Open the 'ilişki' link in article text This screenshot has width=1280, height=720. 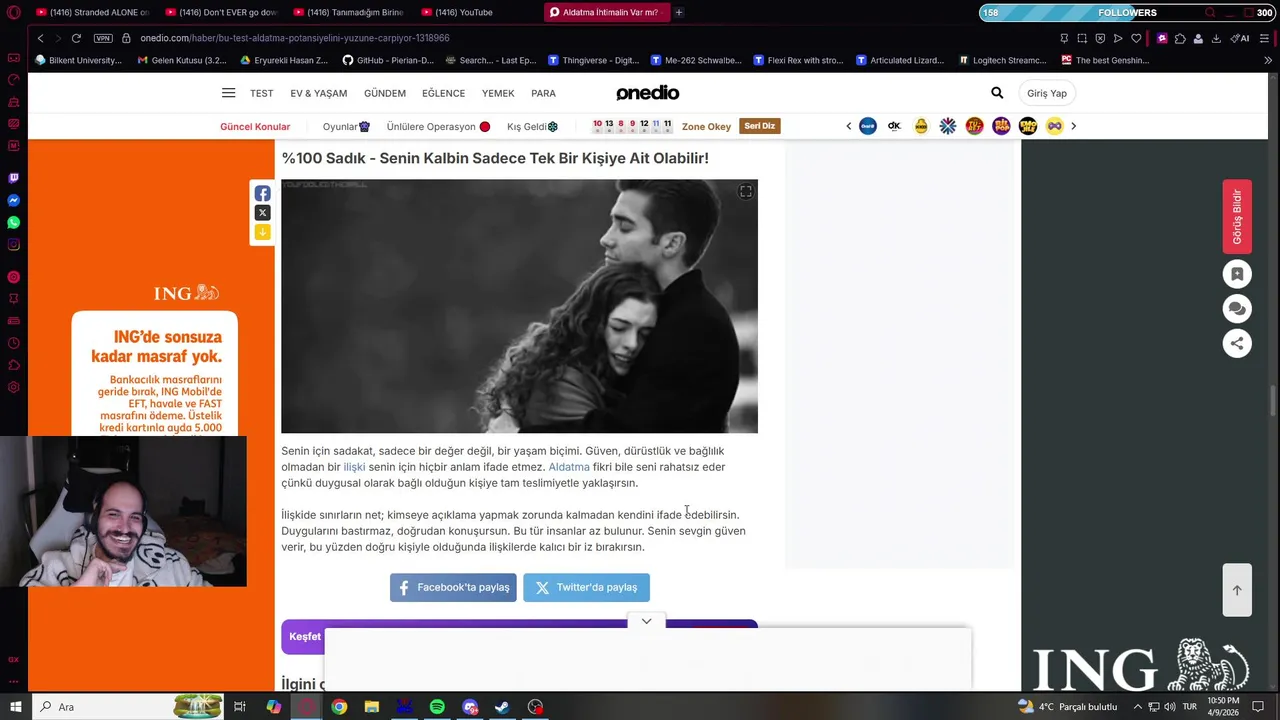pos(354,467)
